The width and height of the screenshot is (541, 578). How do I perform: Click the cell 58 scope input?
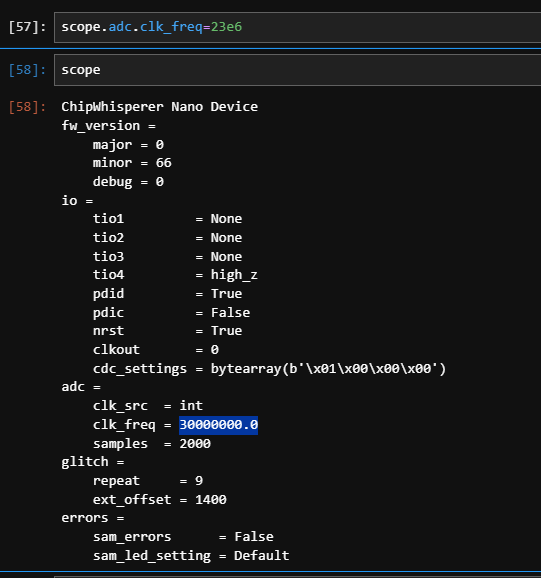point(297,70)
